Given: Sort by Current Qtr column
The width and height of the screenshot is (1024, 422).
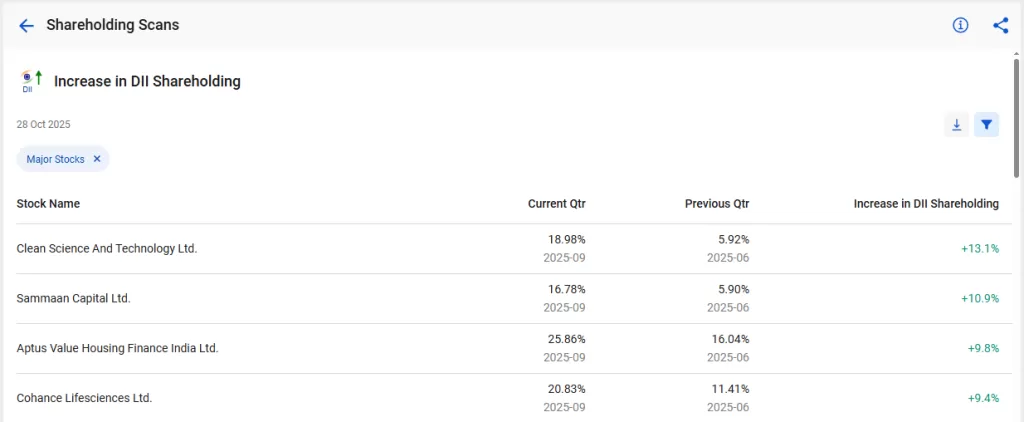Looking at the screenshot, I should pos(556,204).
